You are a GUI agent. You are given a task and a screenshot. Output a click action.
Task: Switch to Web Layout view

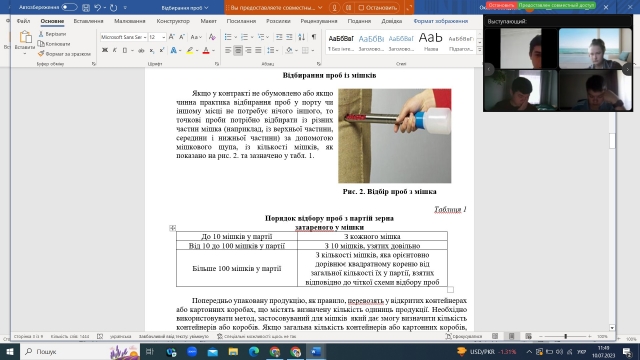(x=528, y=336)
